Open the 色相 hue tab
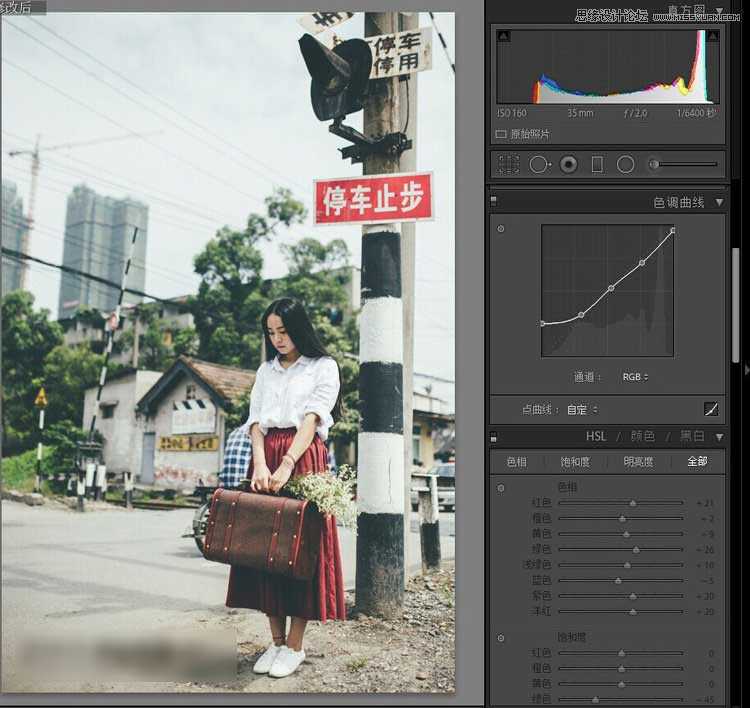Viewport: 750px width, 708px height. tap(517, 462)
